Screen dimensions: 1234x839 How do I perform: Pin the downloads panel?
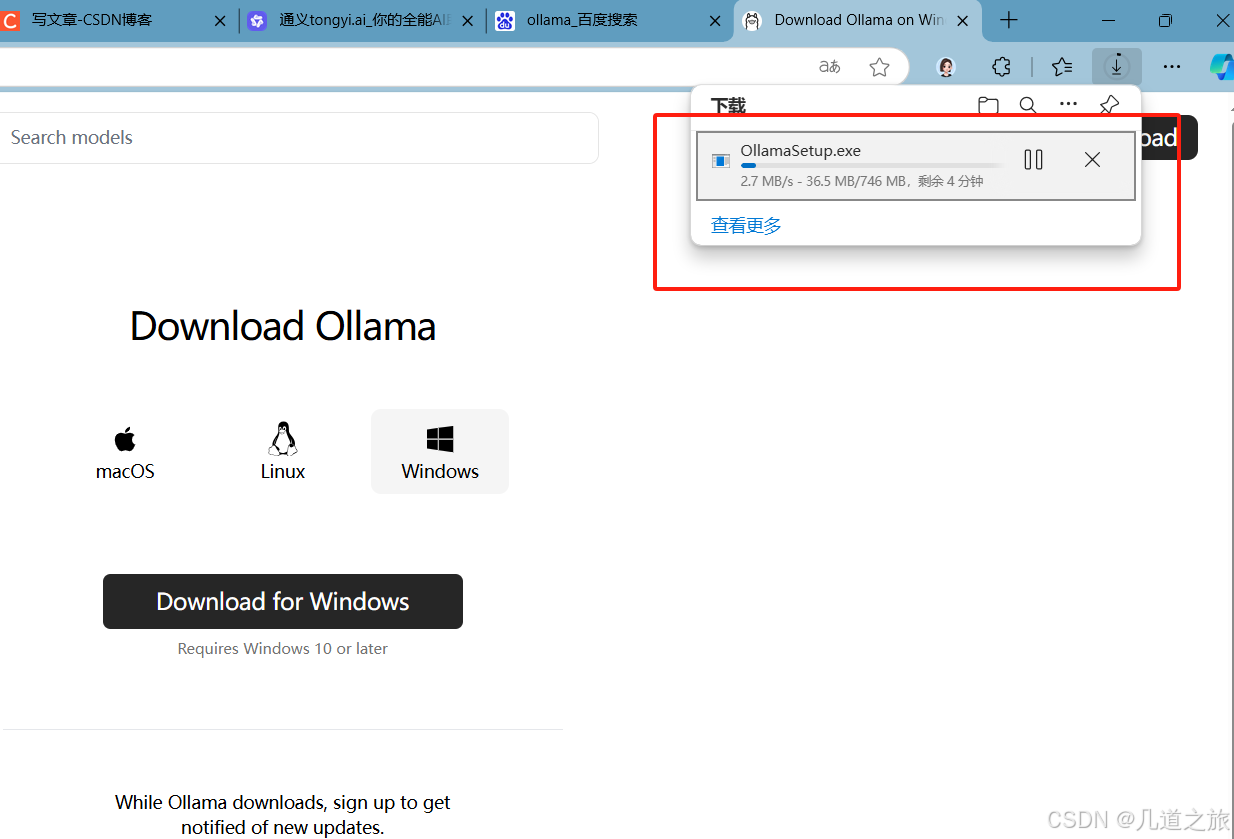coord(1108,105)
